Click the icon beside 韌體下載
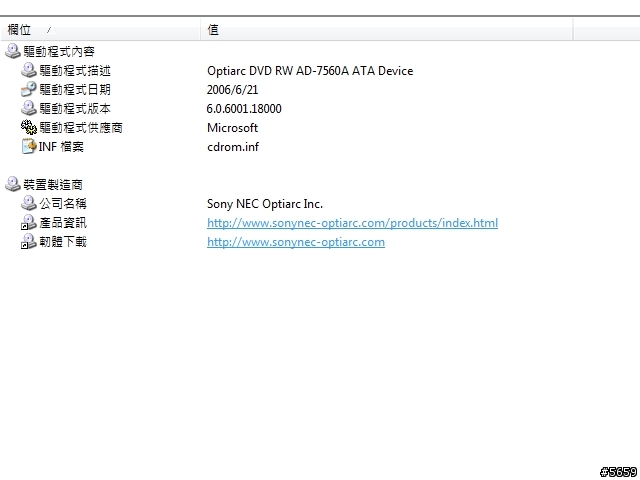Image resolution: width=640 pixels, height=480 pixels. (29, 241)
